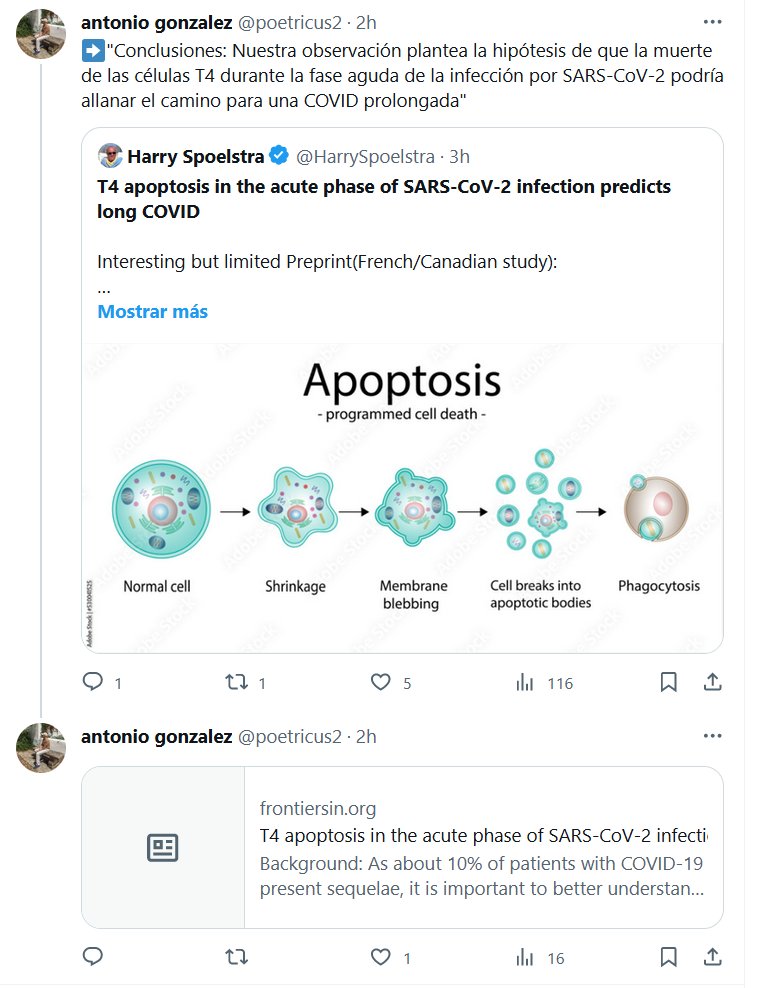Repost the first tweet about T4 cells

(237, 682)
